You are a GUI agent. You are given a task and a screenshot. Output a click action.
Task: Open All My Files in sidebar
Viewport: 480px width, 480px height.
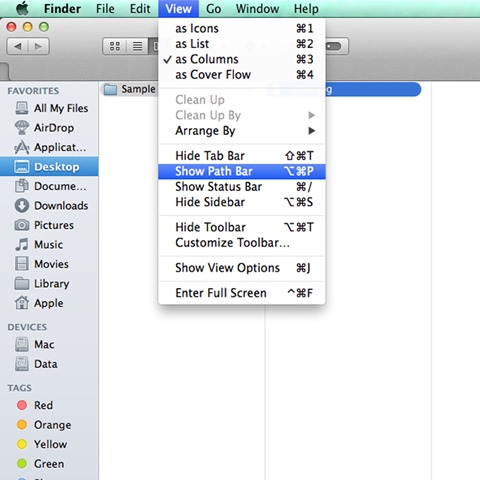(49, 108)
